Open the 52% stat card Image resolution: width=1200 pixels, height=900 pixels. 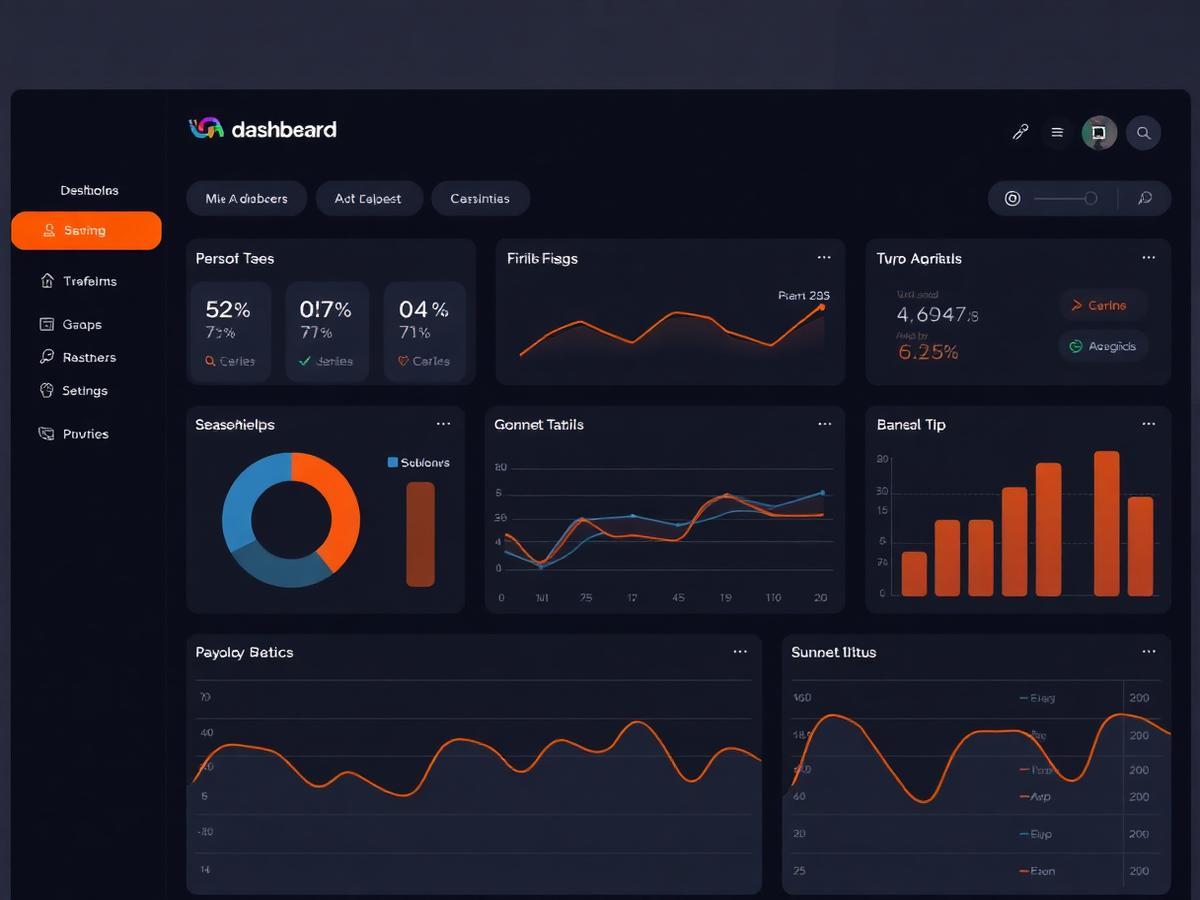tap(229, 332)
